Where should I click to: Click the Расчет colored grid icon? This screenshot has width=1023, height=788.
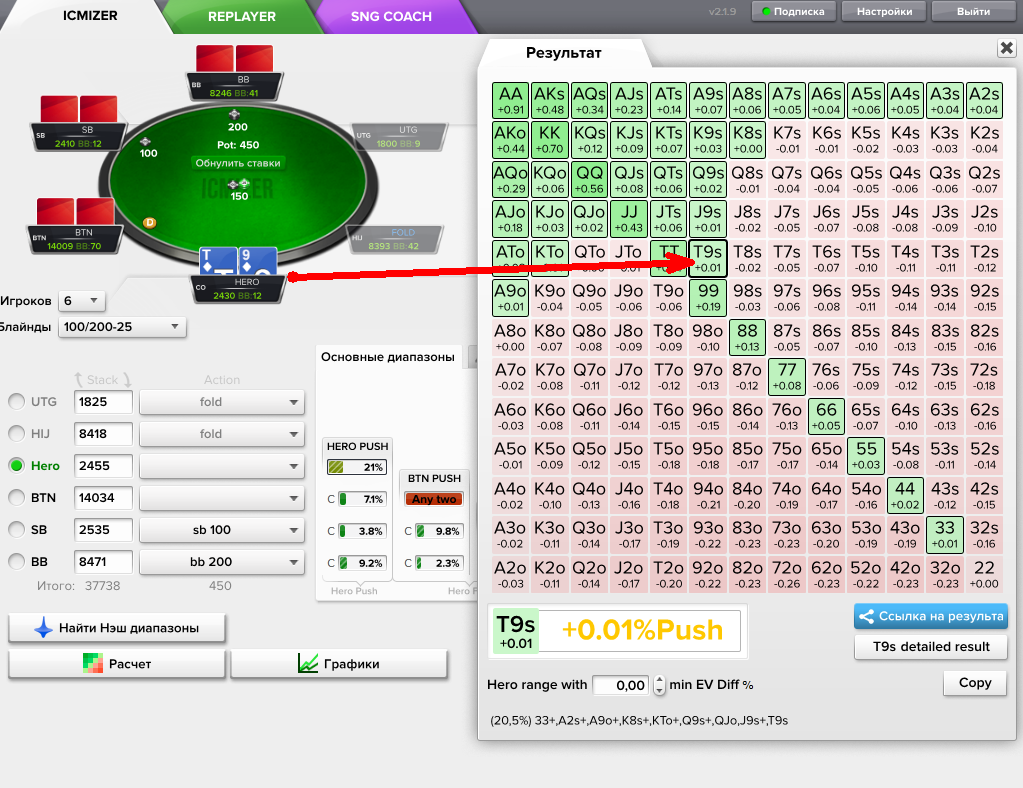tap(93, 663)
